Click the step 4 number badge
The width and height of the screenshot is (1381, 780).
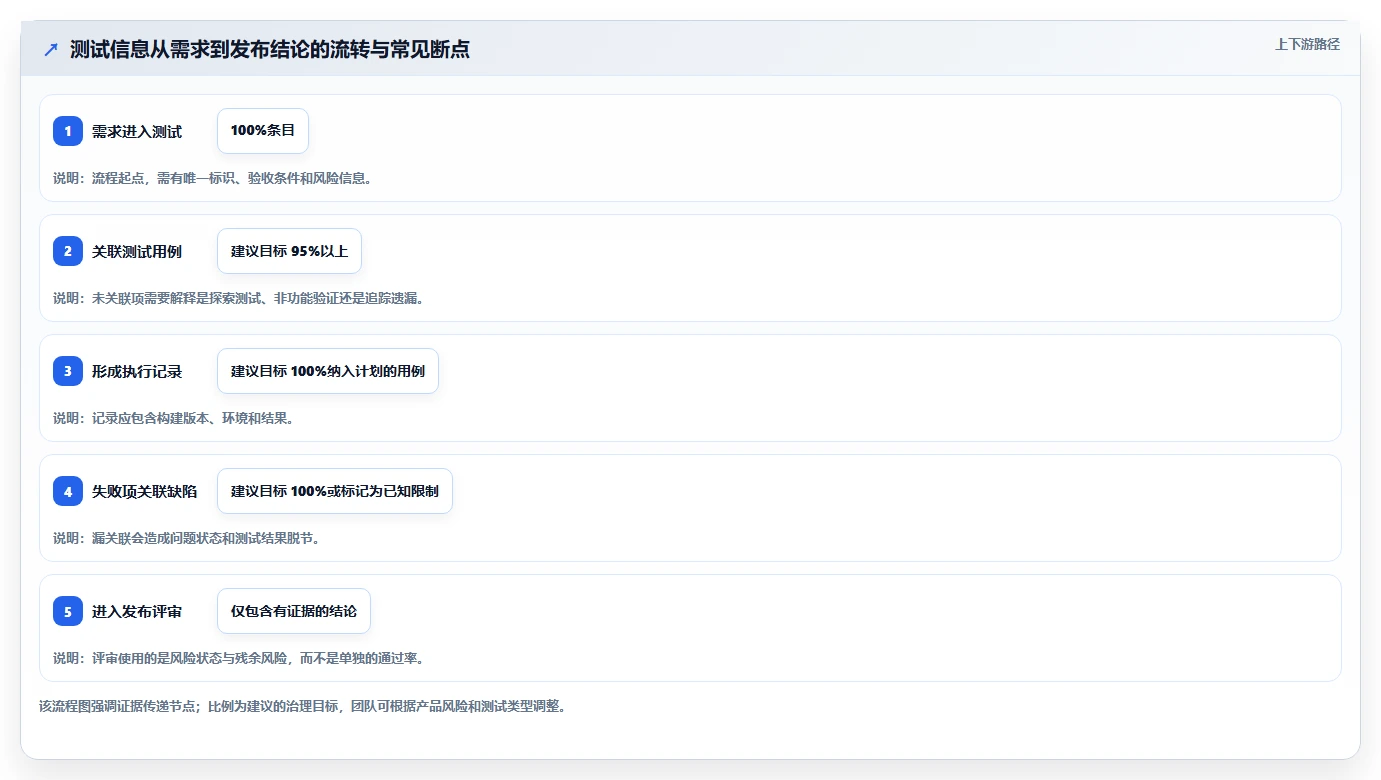68,491
